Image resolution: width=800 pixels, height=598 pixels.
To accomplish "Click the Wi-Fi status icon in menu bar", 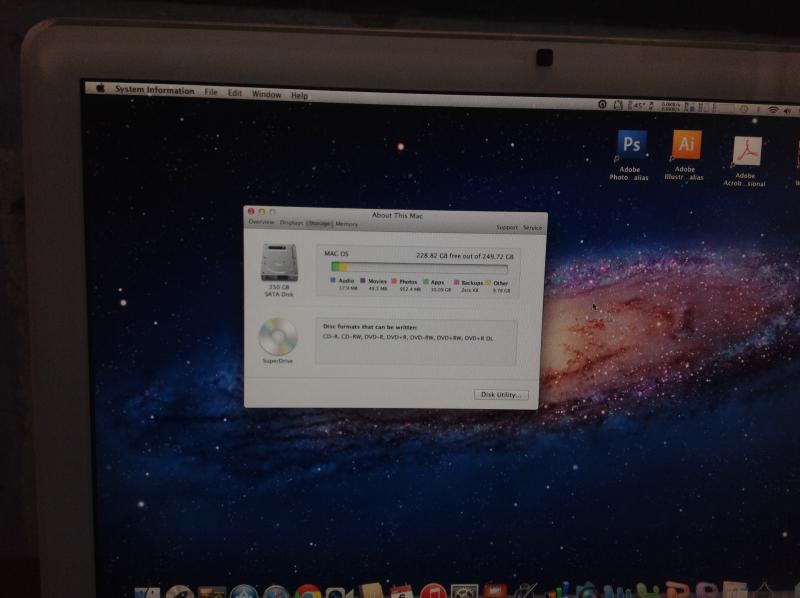I will tap(773, 110).
